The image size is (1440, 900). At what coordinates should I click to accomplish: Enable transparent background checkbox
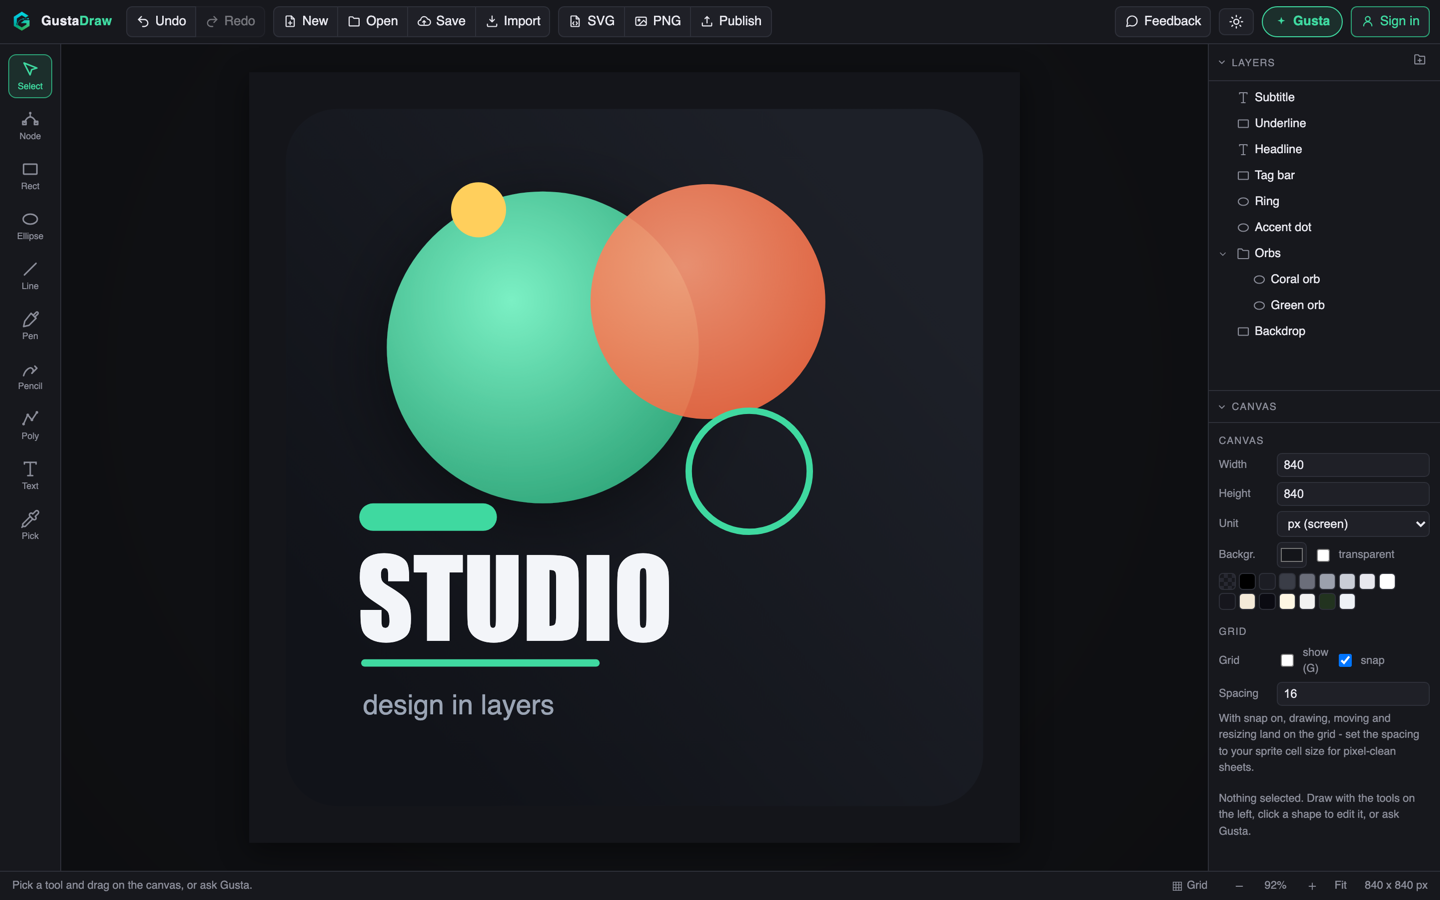pyautogui.click(x=1323, y=555)
